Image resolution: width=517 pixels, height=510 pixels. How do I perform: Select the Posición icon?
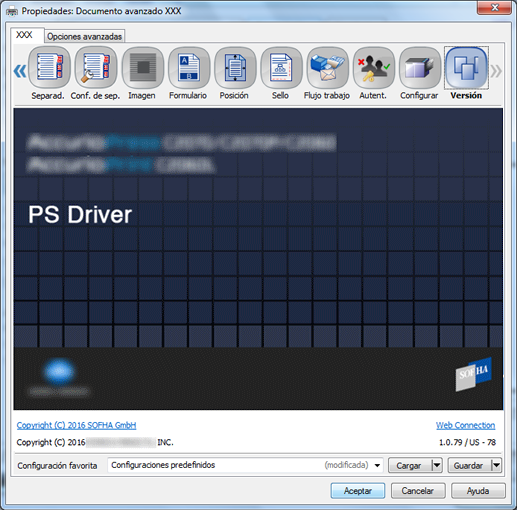[x=235, y=68]
